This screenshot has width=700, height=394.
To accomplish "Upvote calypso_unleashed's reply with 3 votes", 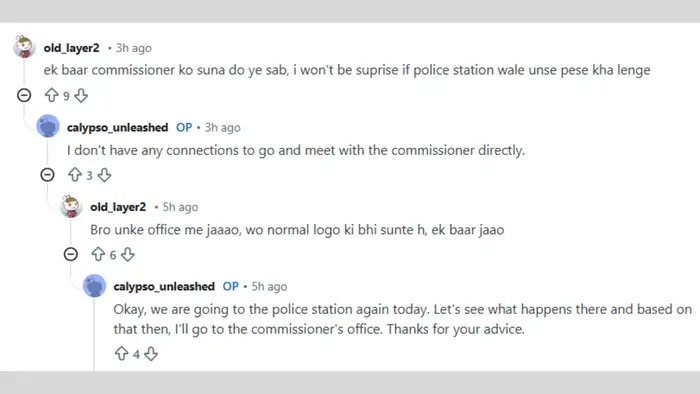I will [x=75, y=174].
